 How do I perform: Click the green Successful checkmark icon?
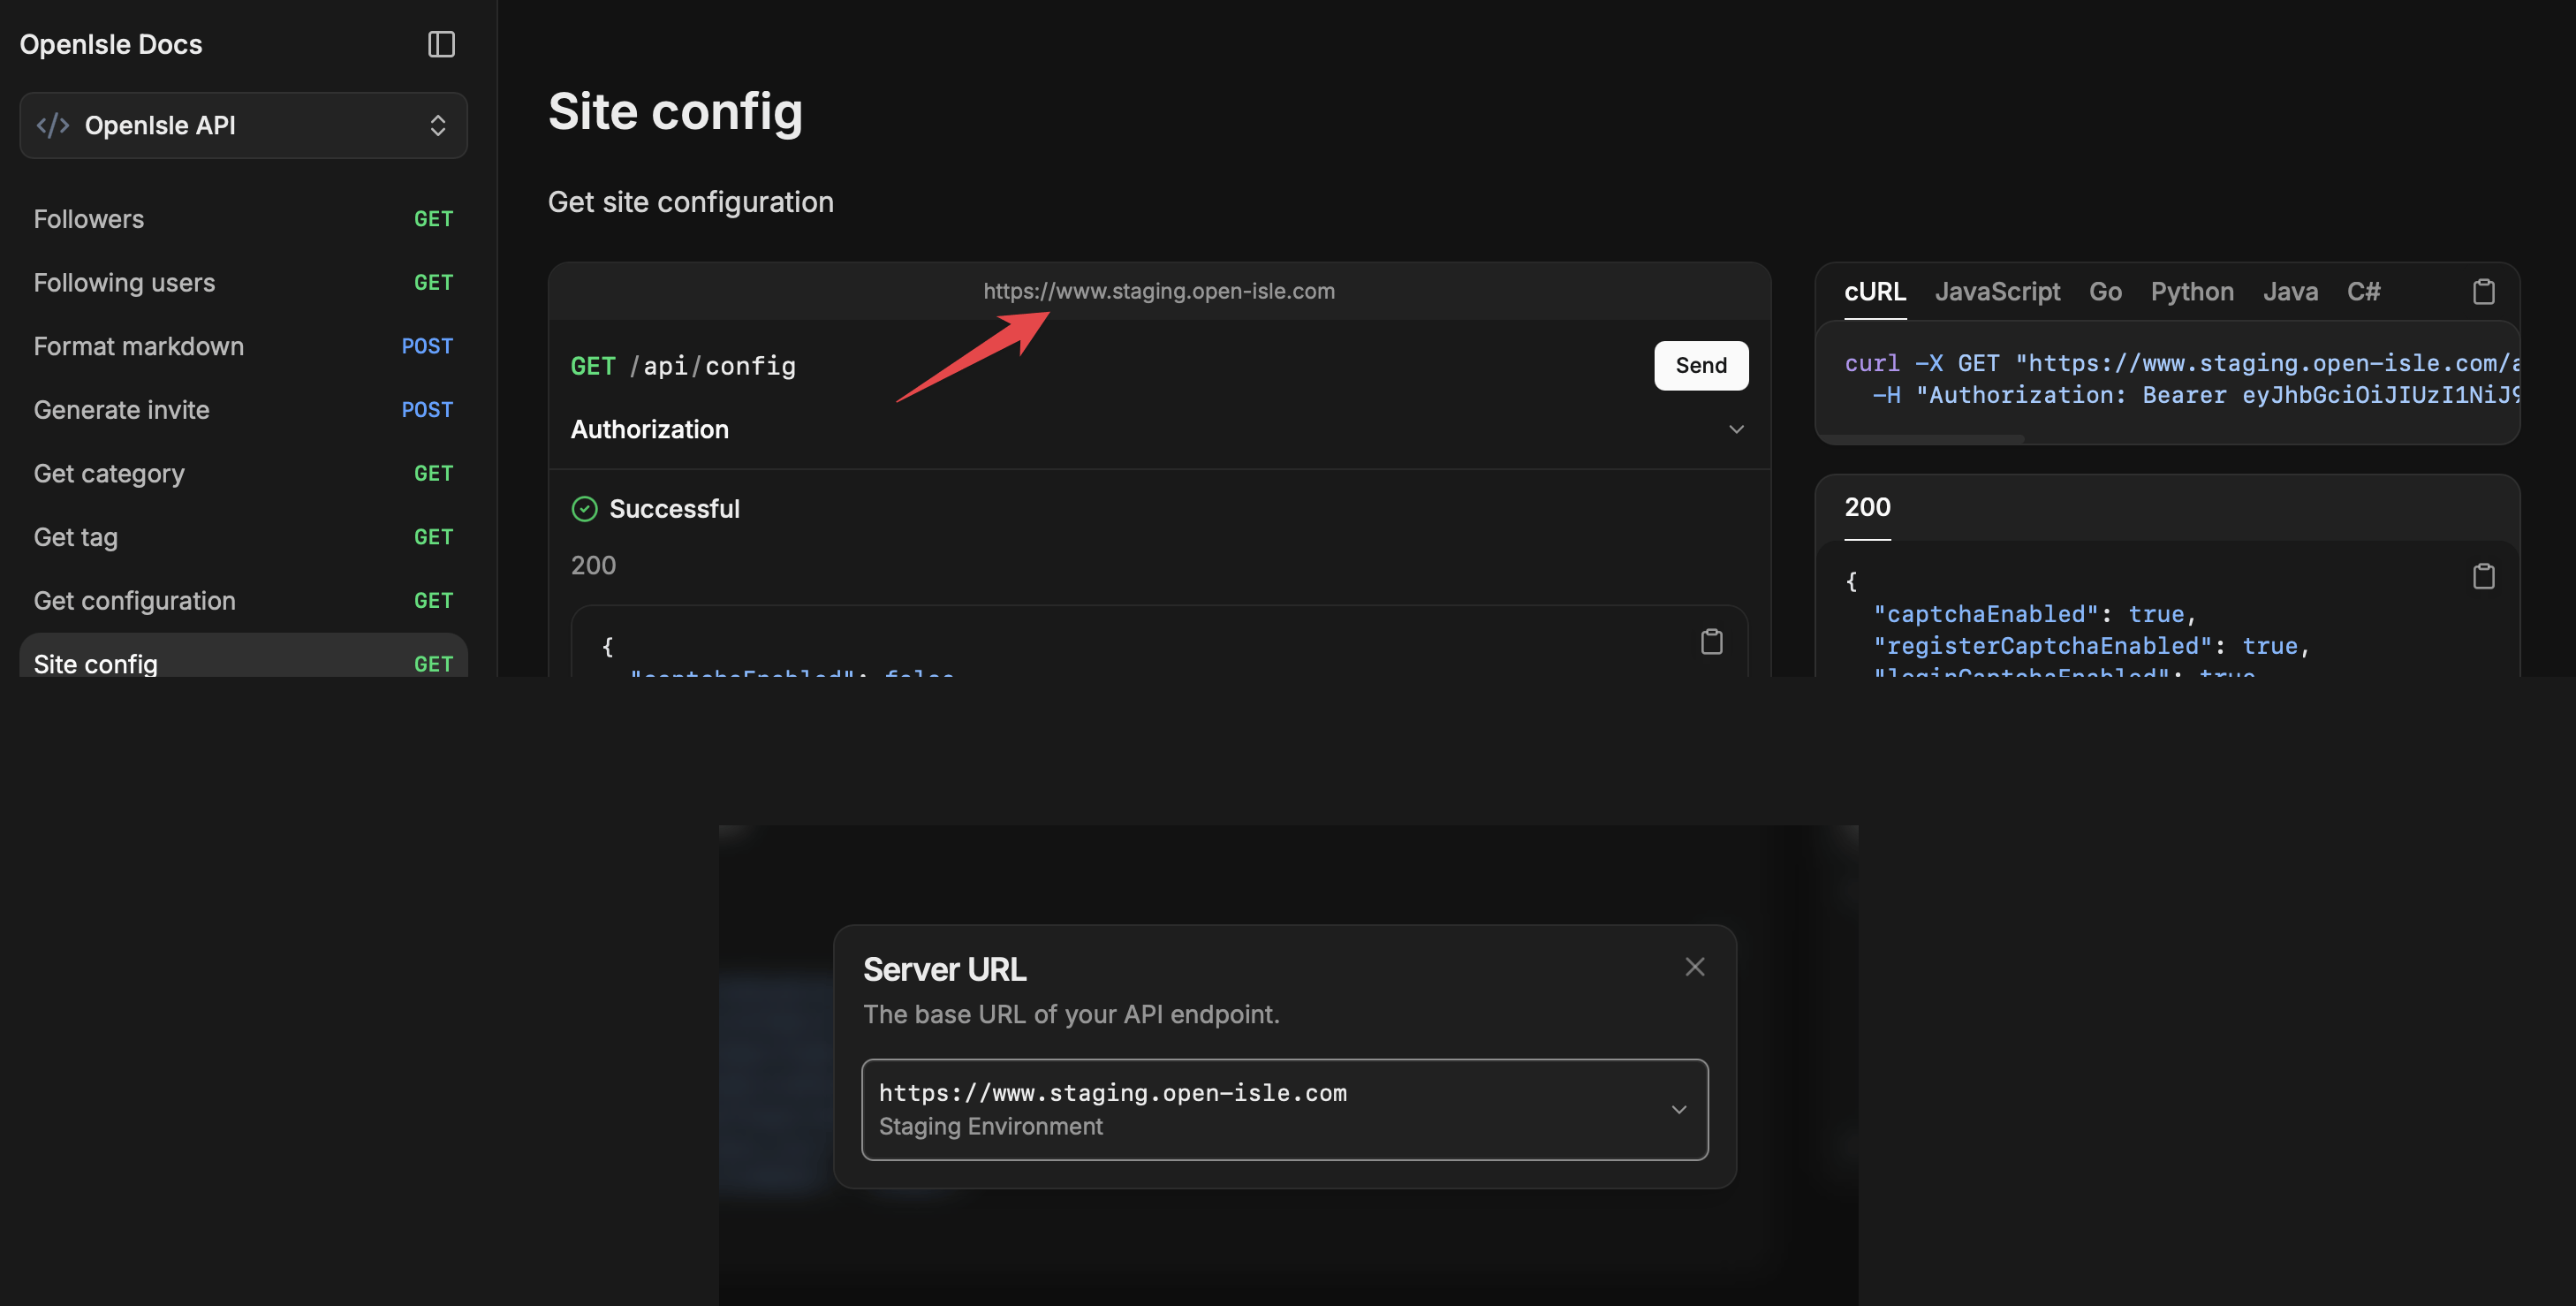pos(584,509)
